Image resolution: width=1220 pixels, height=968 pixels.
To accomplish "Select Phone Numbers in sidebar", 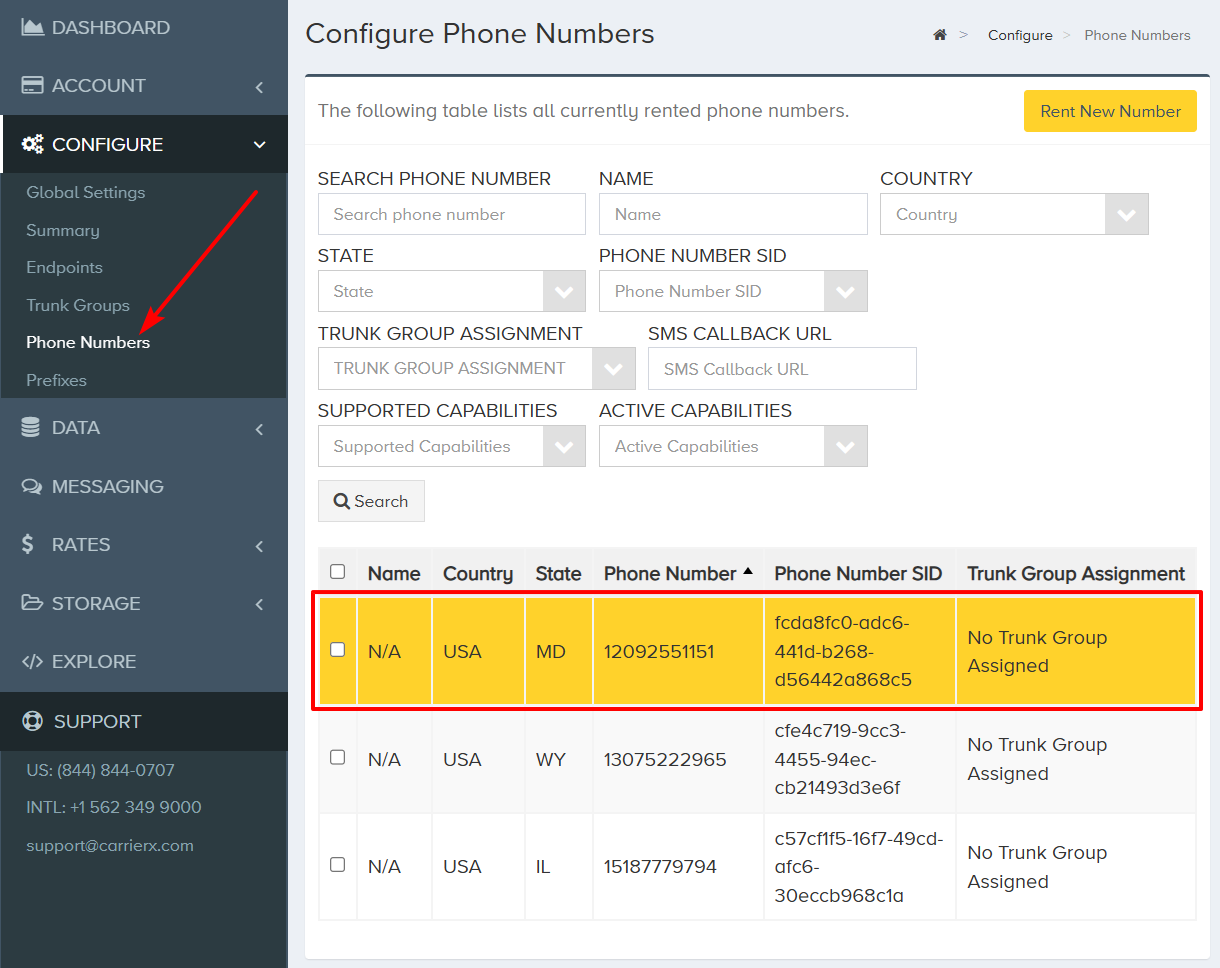I will click(x=88, y=342).
